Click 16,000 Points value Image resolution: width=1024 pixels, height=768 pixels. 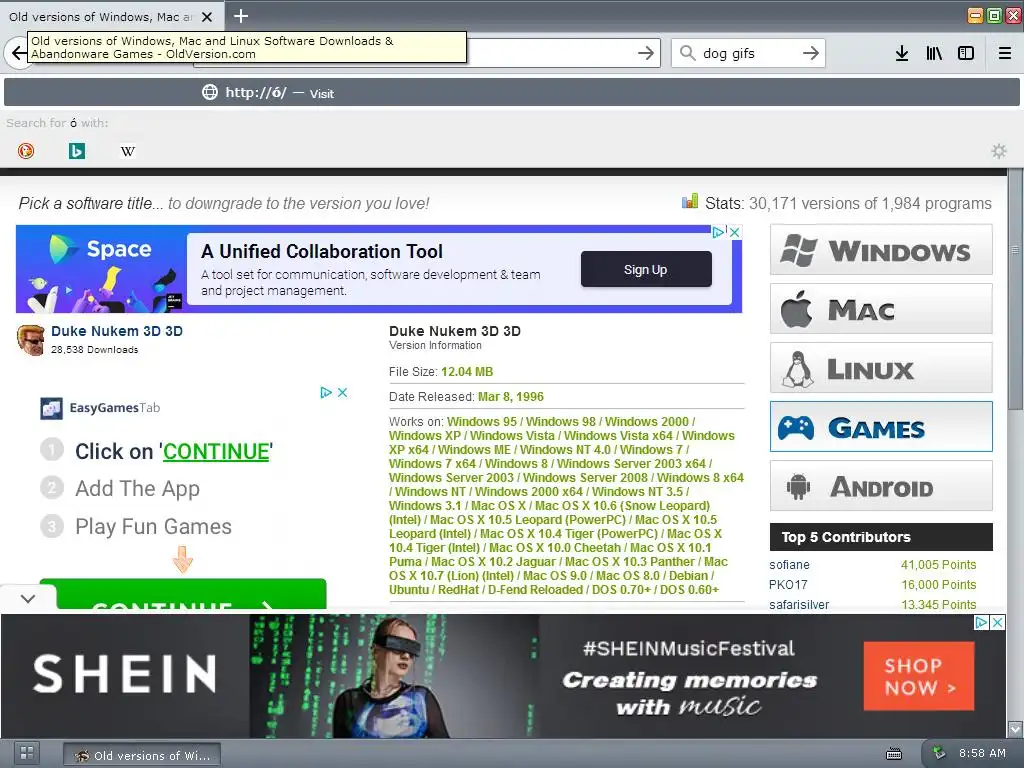938,584
